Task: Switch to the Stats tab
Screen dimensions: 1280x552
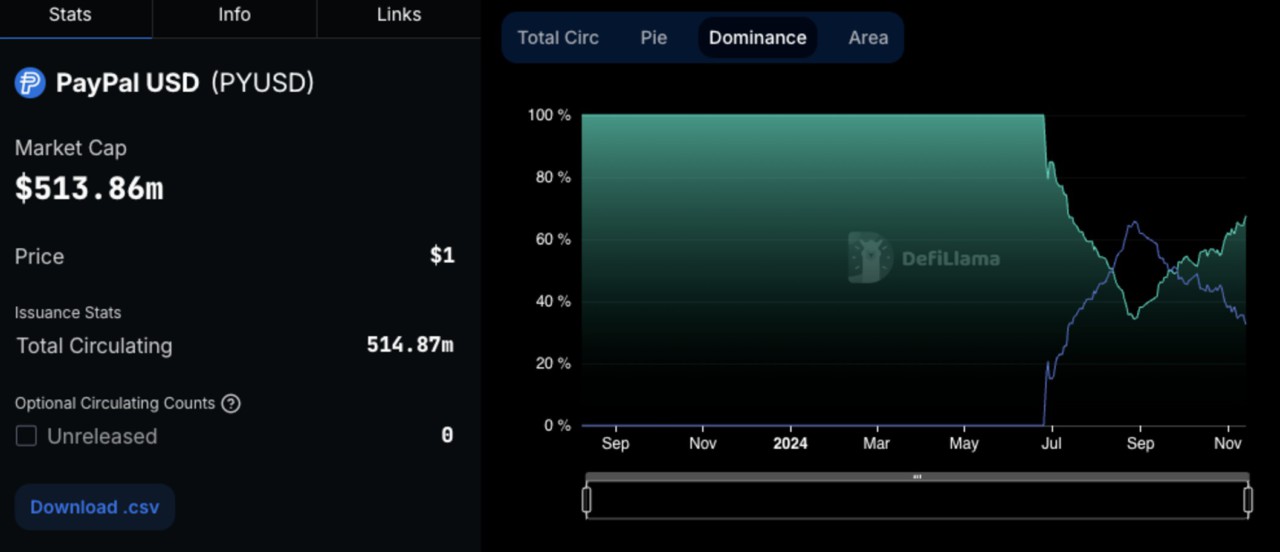Action: pyautogui.click(x=70, y=15)
